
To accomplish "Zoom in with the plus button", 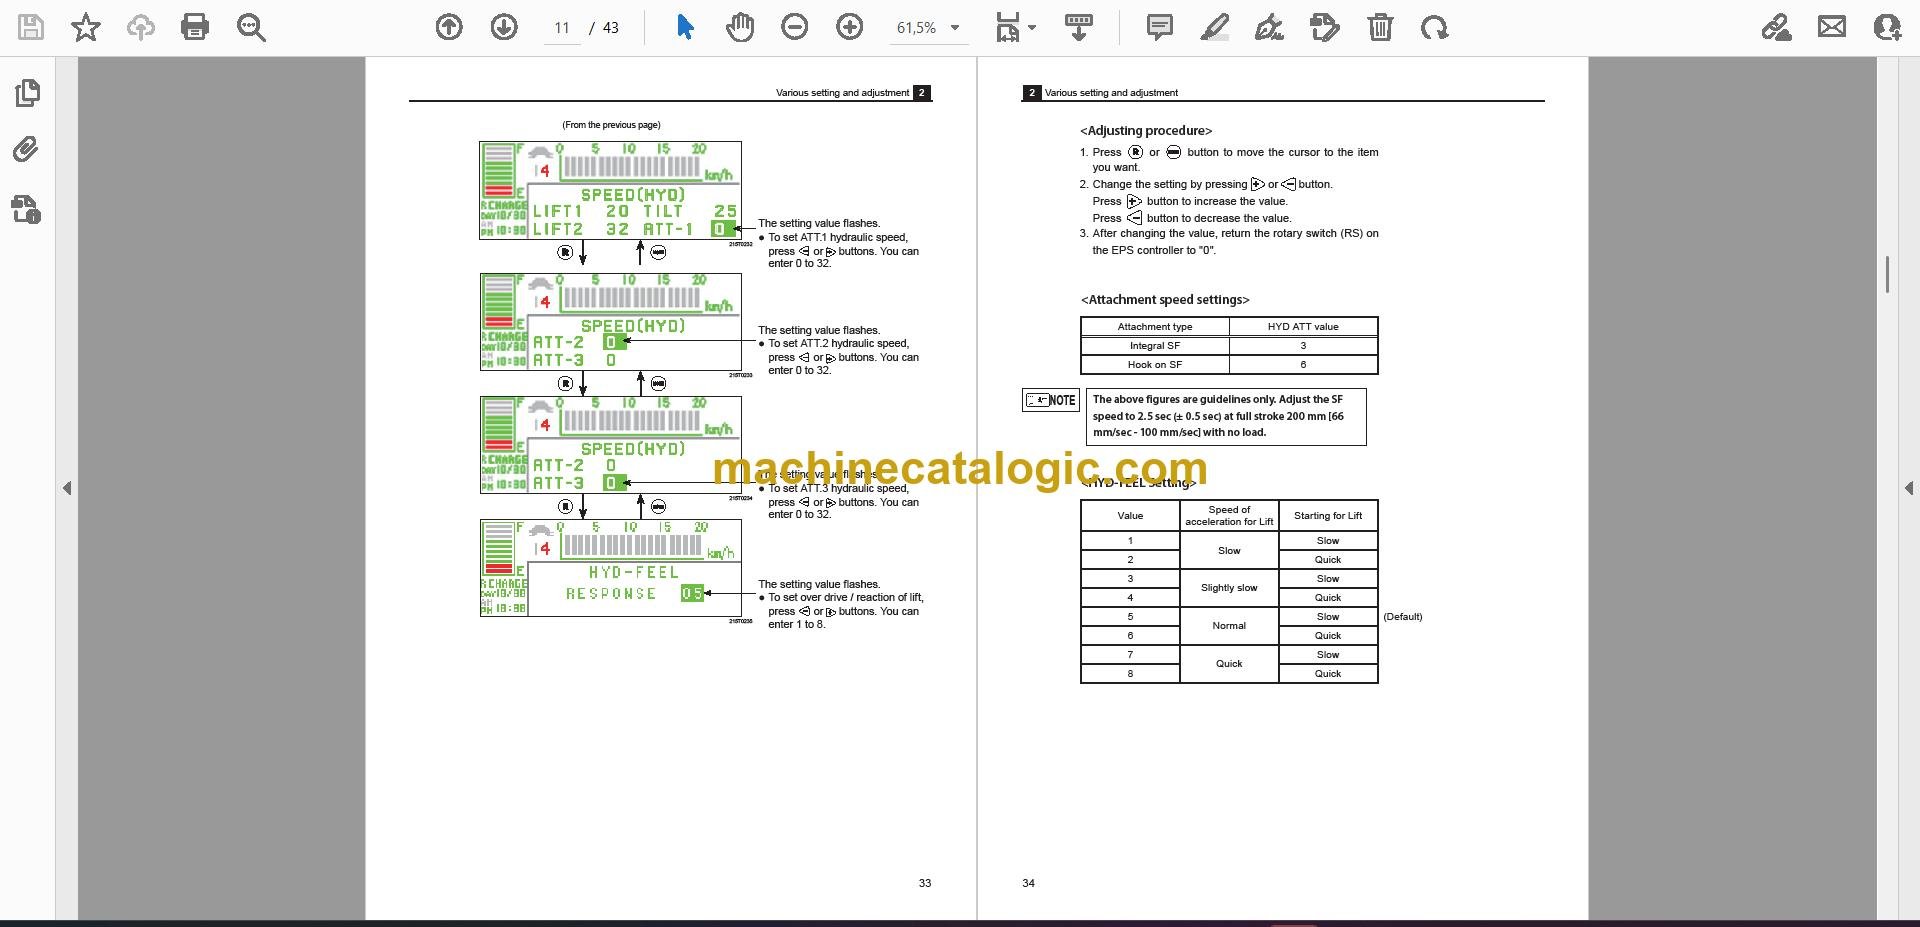I will point(850,27).
